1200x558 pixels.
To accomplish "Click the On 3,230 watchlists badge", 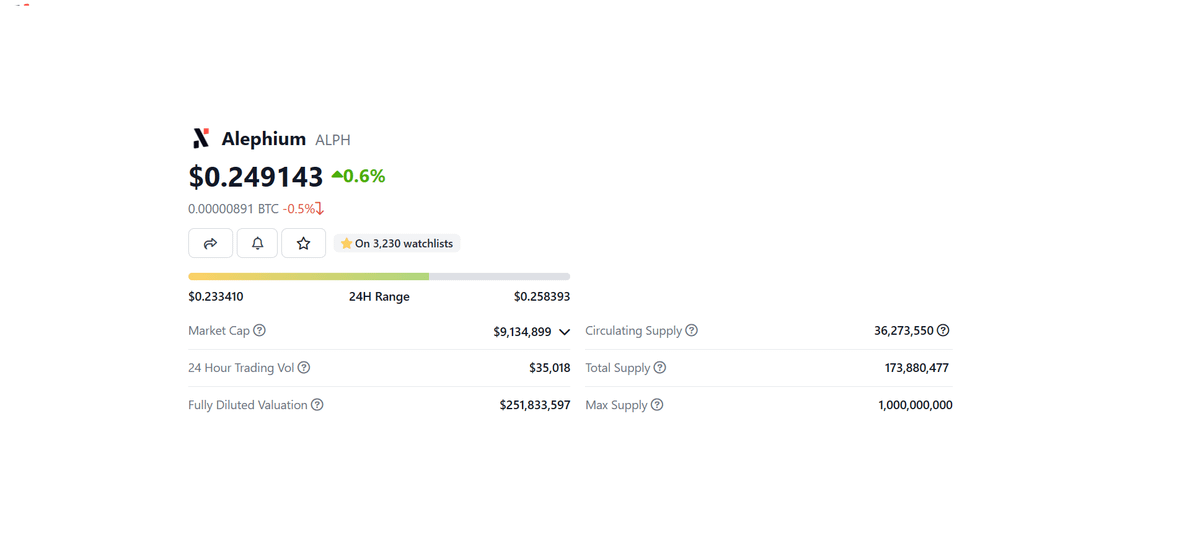I will pos(397,243).
